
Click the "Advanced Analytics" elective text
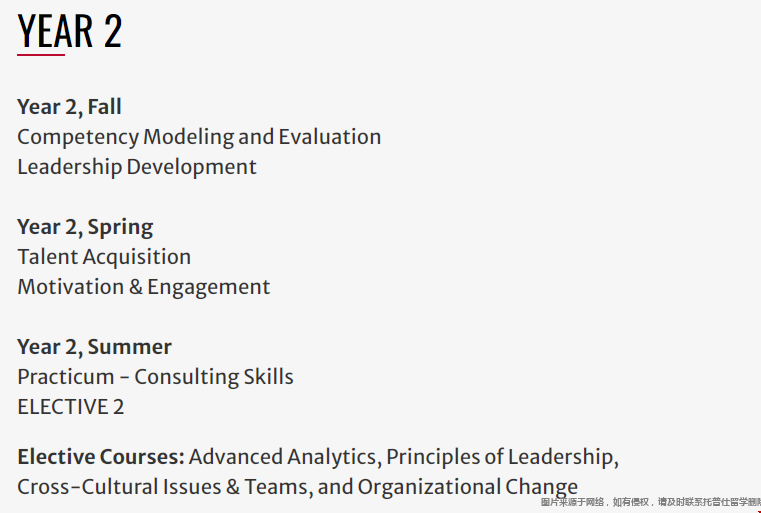point(283,457)
